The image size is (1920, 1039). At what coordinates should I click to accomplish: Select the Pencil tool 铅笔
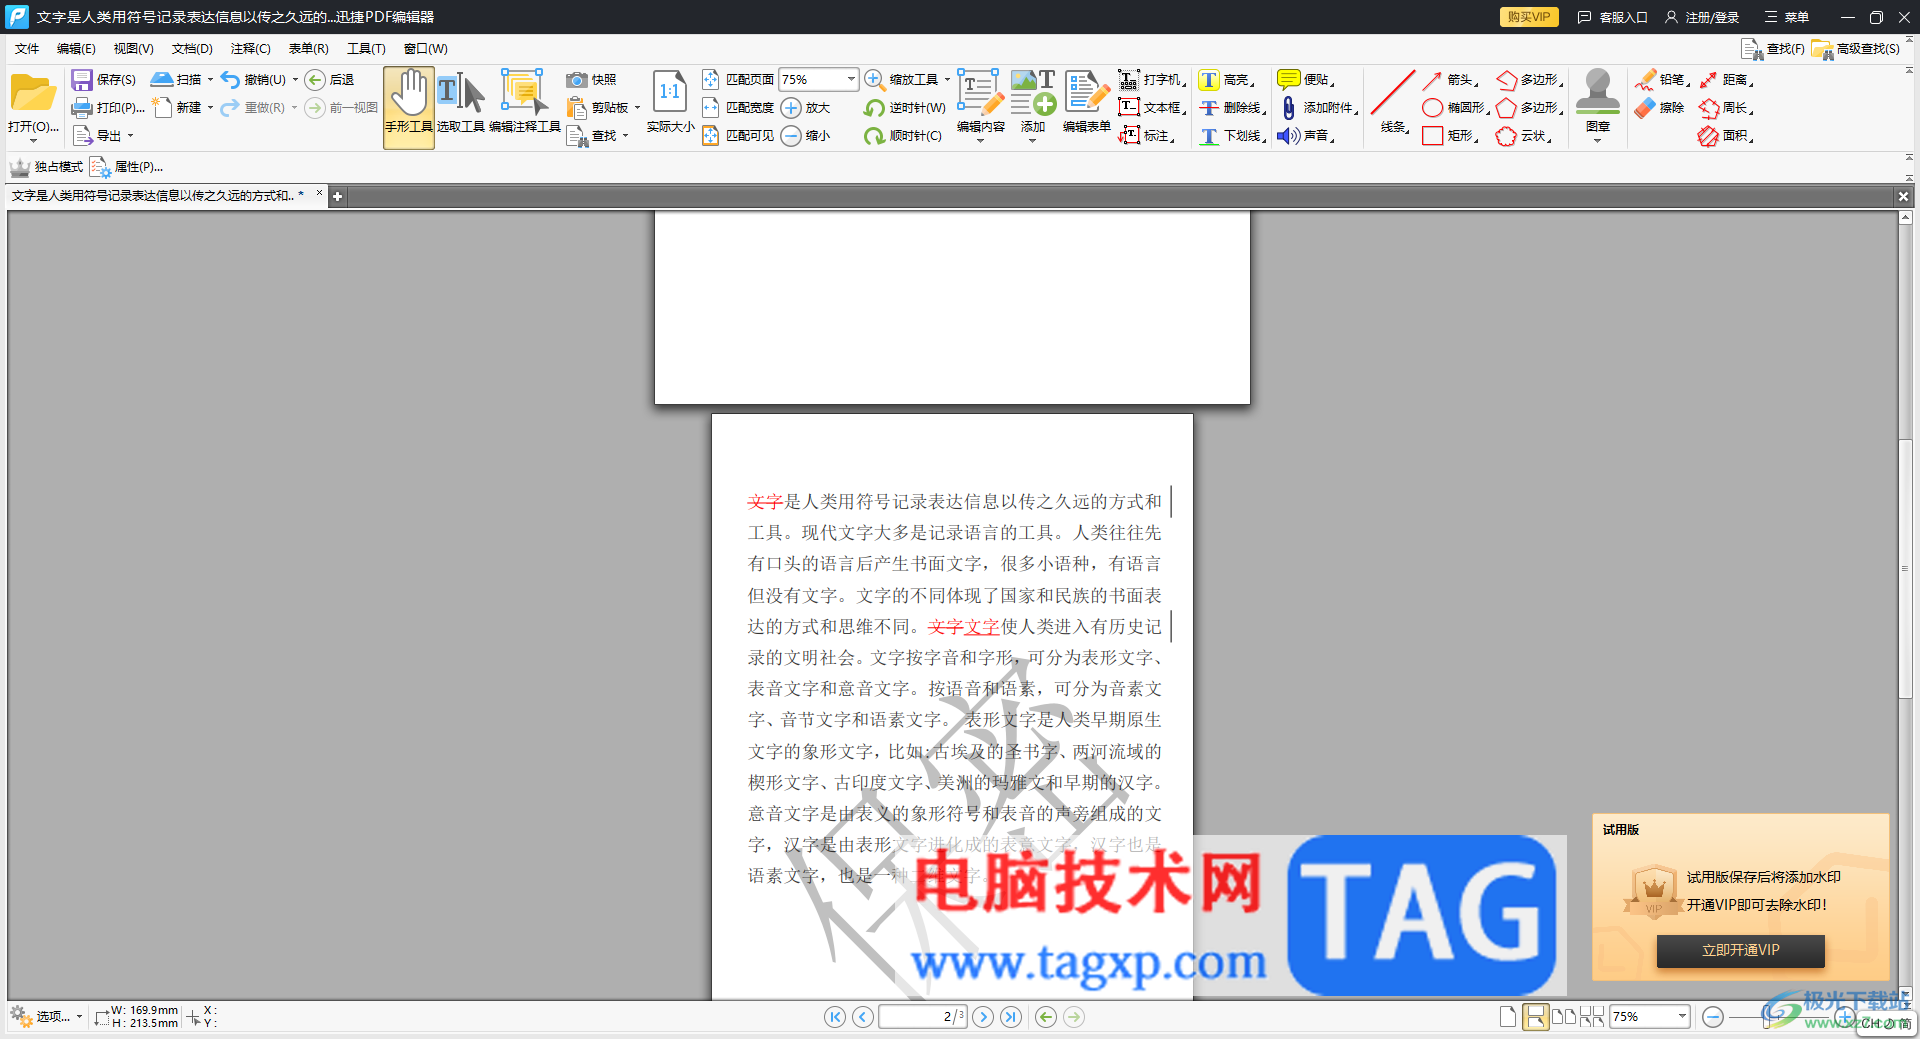tap(1661, 80)
